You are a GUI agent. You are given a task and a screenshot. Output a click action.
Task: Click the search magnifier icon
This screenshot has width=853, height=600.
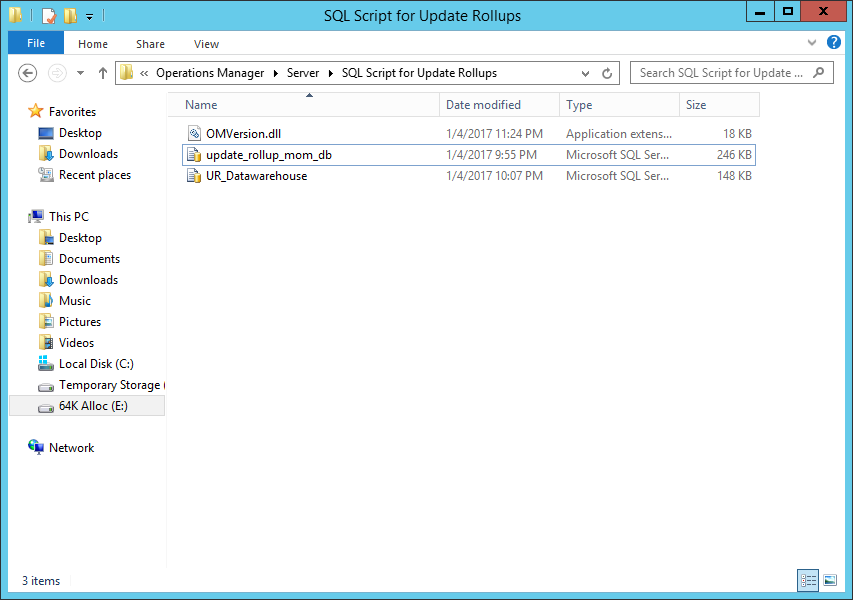(818, 73)
